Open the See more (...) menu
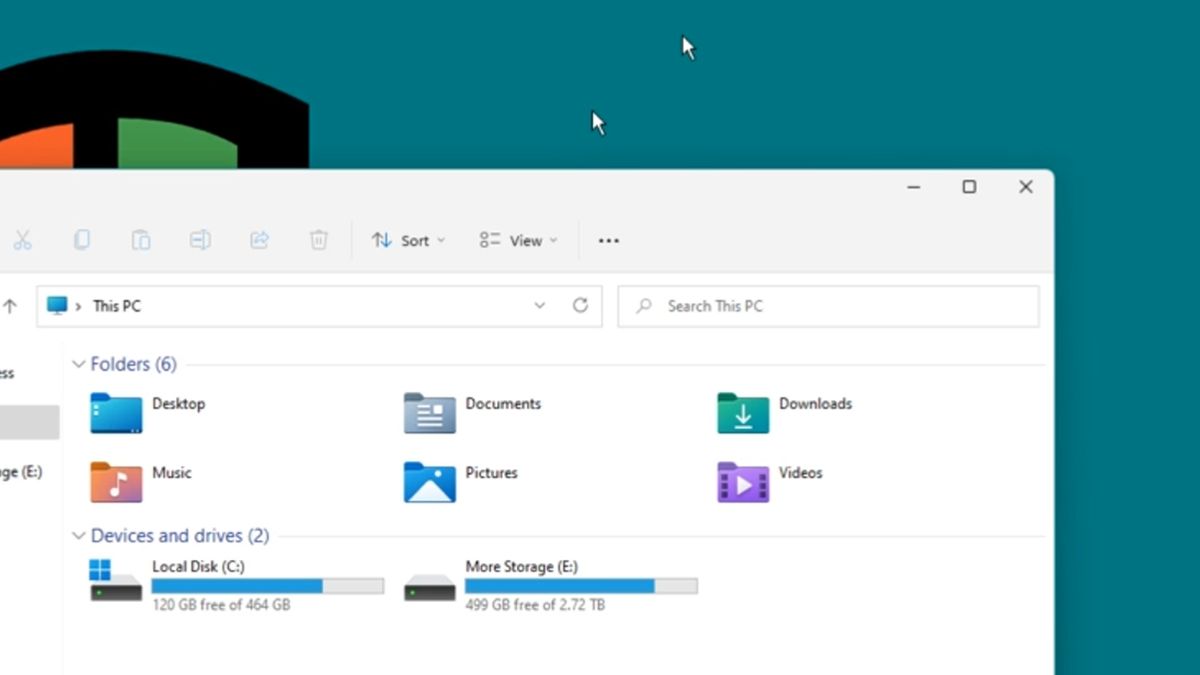This screenshot has width=1200, height=675. (608, 240)
